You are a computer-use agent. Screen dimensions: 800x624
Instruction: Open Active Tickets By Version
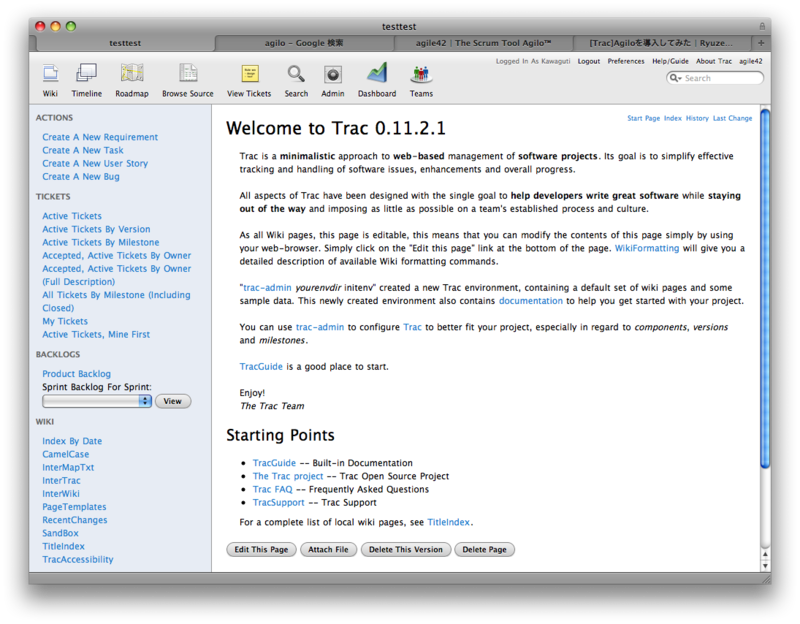pyautogui.click(x=96, y=230)
